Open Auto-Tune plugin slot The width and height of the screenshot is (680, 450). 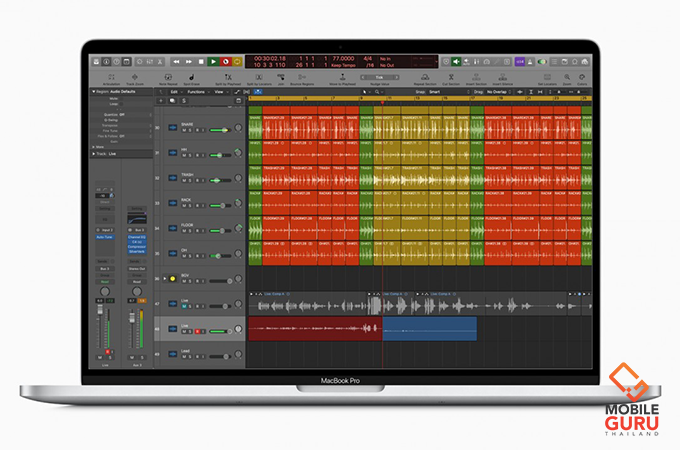click(x=105, y=237)
